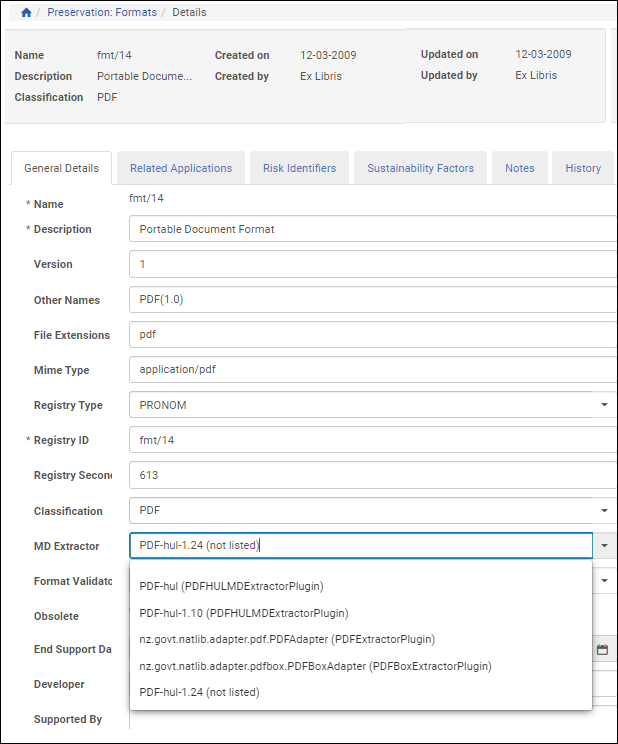Select PDF-hul-1.24 (not listed) in list
The width and height of the screenshot is (618, 744).
click(199, 692)
